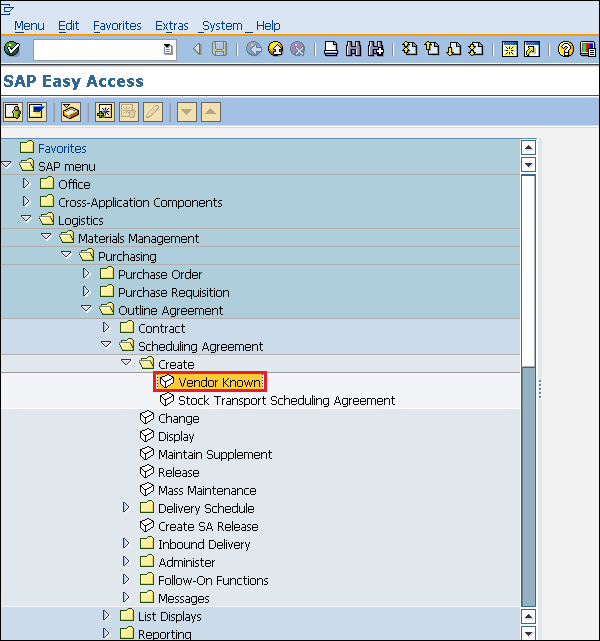The image size is (600, 641).
Task: Click the Move Favorites Down arrow icon
Action: (187, 112)
